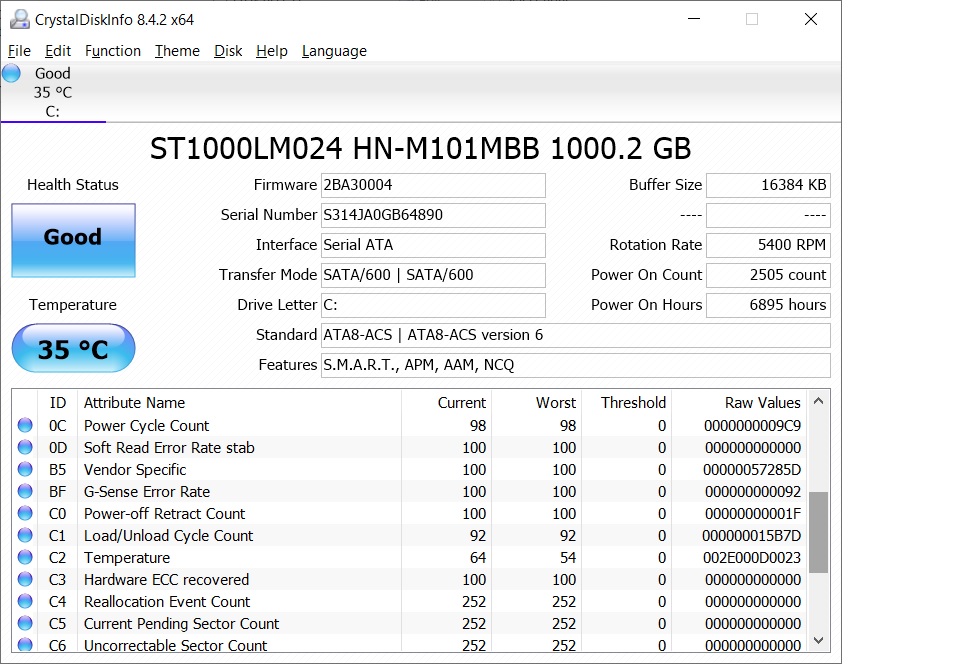Viewport: 960px width, 664px height.
Task: Select the Power Cycle Count attribute row
Action: 410,425
